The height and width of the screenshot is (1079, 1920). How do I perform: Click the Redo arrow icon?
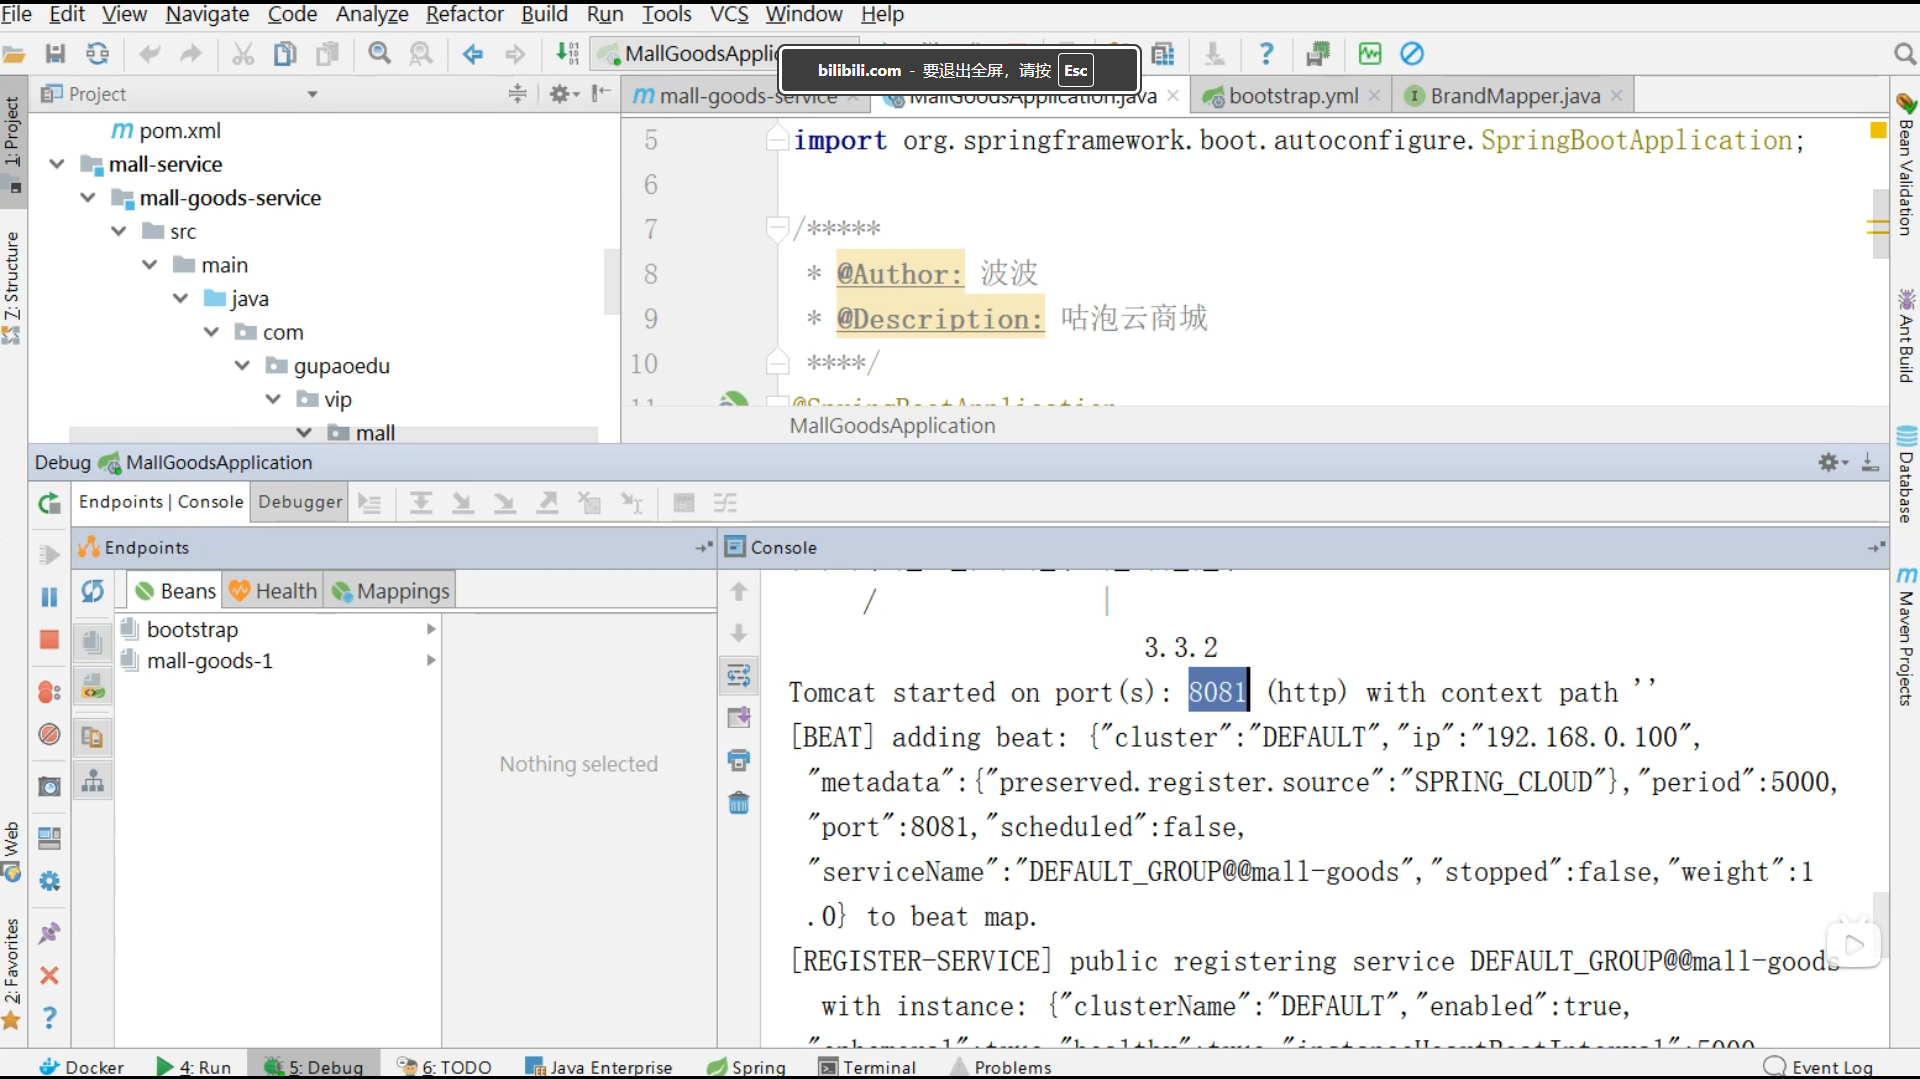[x=190, y=54]
